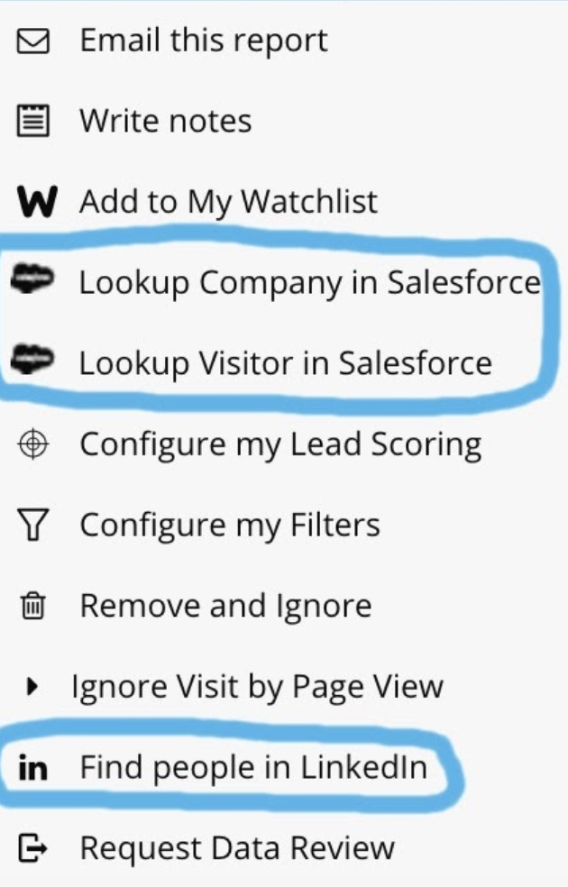Viewport: 568px width, 887px height.
Task: Open Lookup Company in Salesforce
Action: click(x=310, y=282)
